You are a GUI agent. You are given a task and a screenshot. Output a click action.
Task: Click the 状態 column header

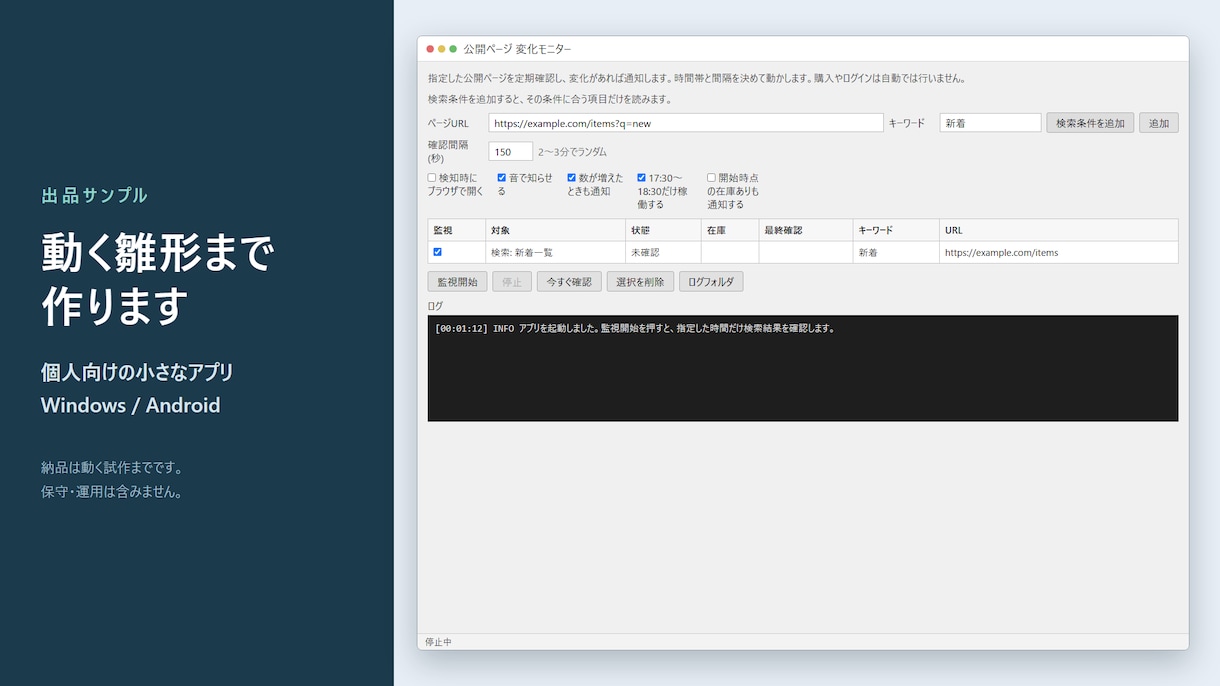[664, 230]
